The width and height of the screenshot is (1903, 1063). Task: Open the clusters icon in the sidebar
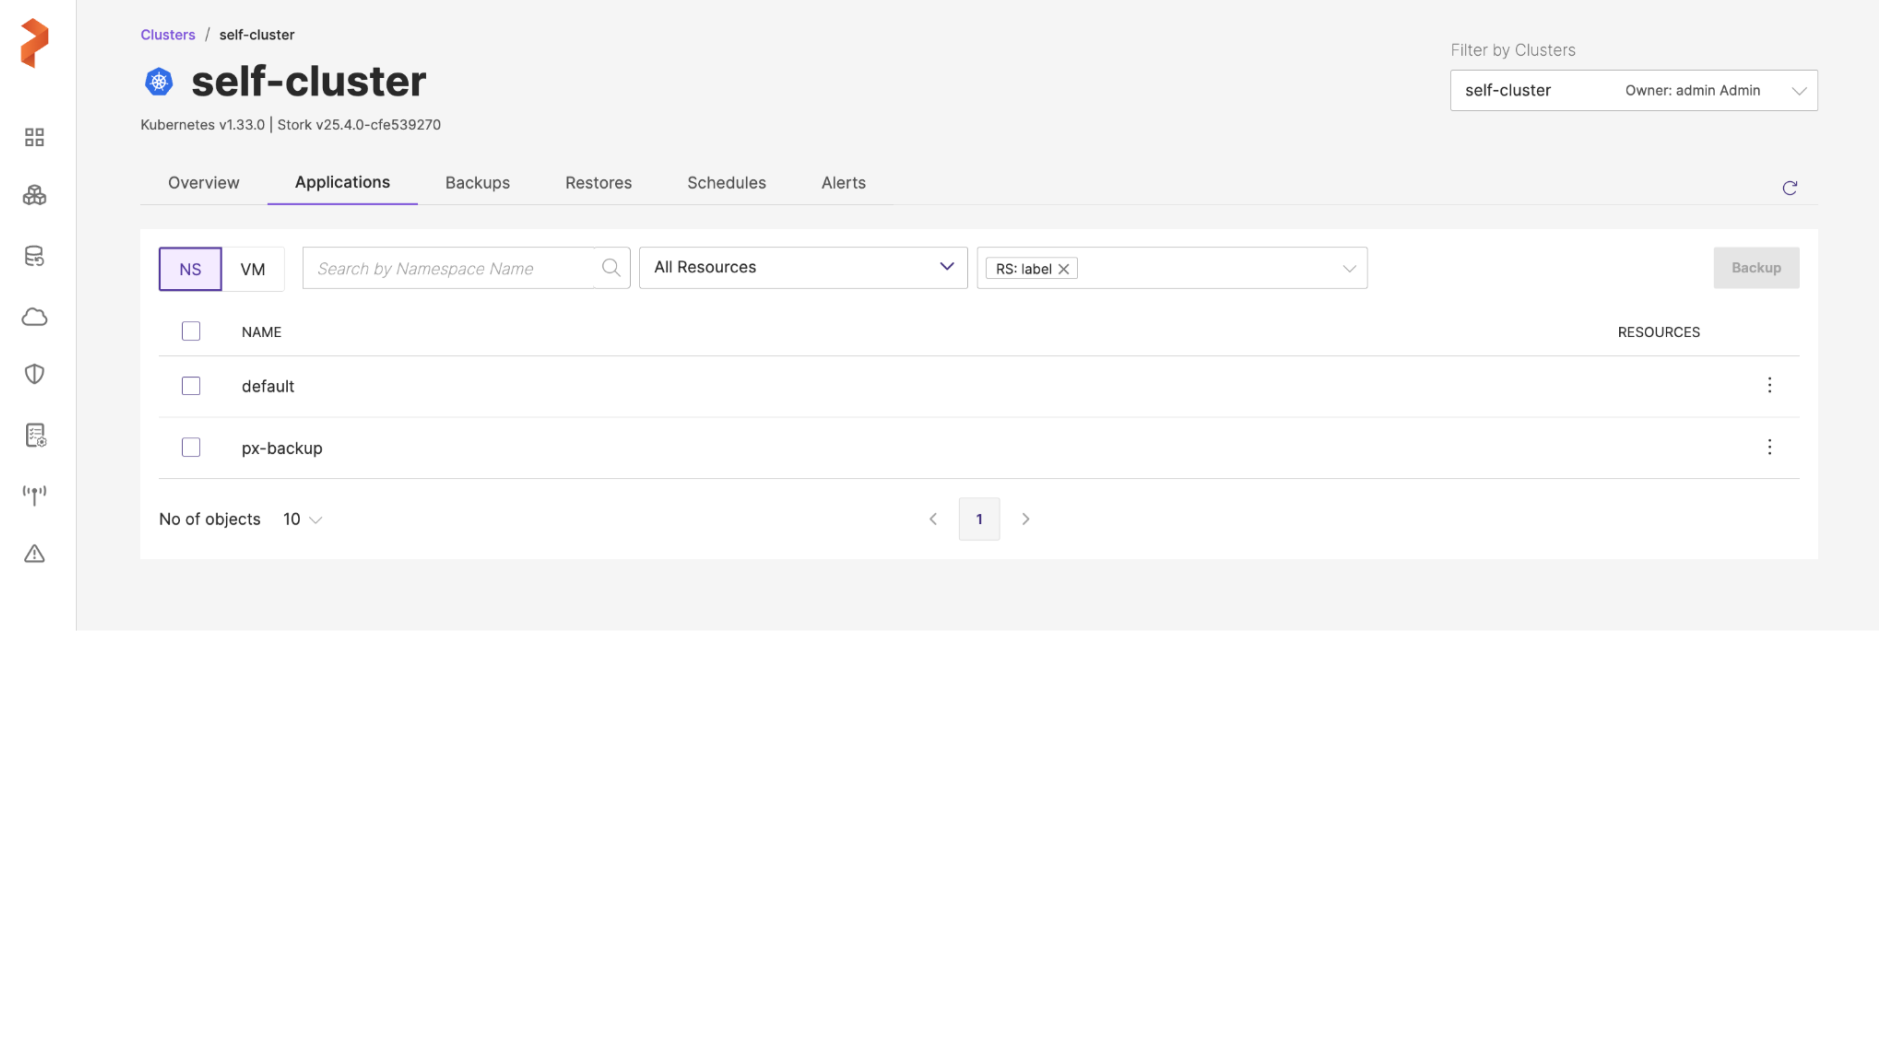(x=34, y=197)
